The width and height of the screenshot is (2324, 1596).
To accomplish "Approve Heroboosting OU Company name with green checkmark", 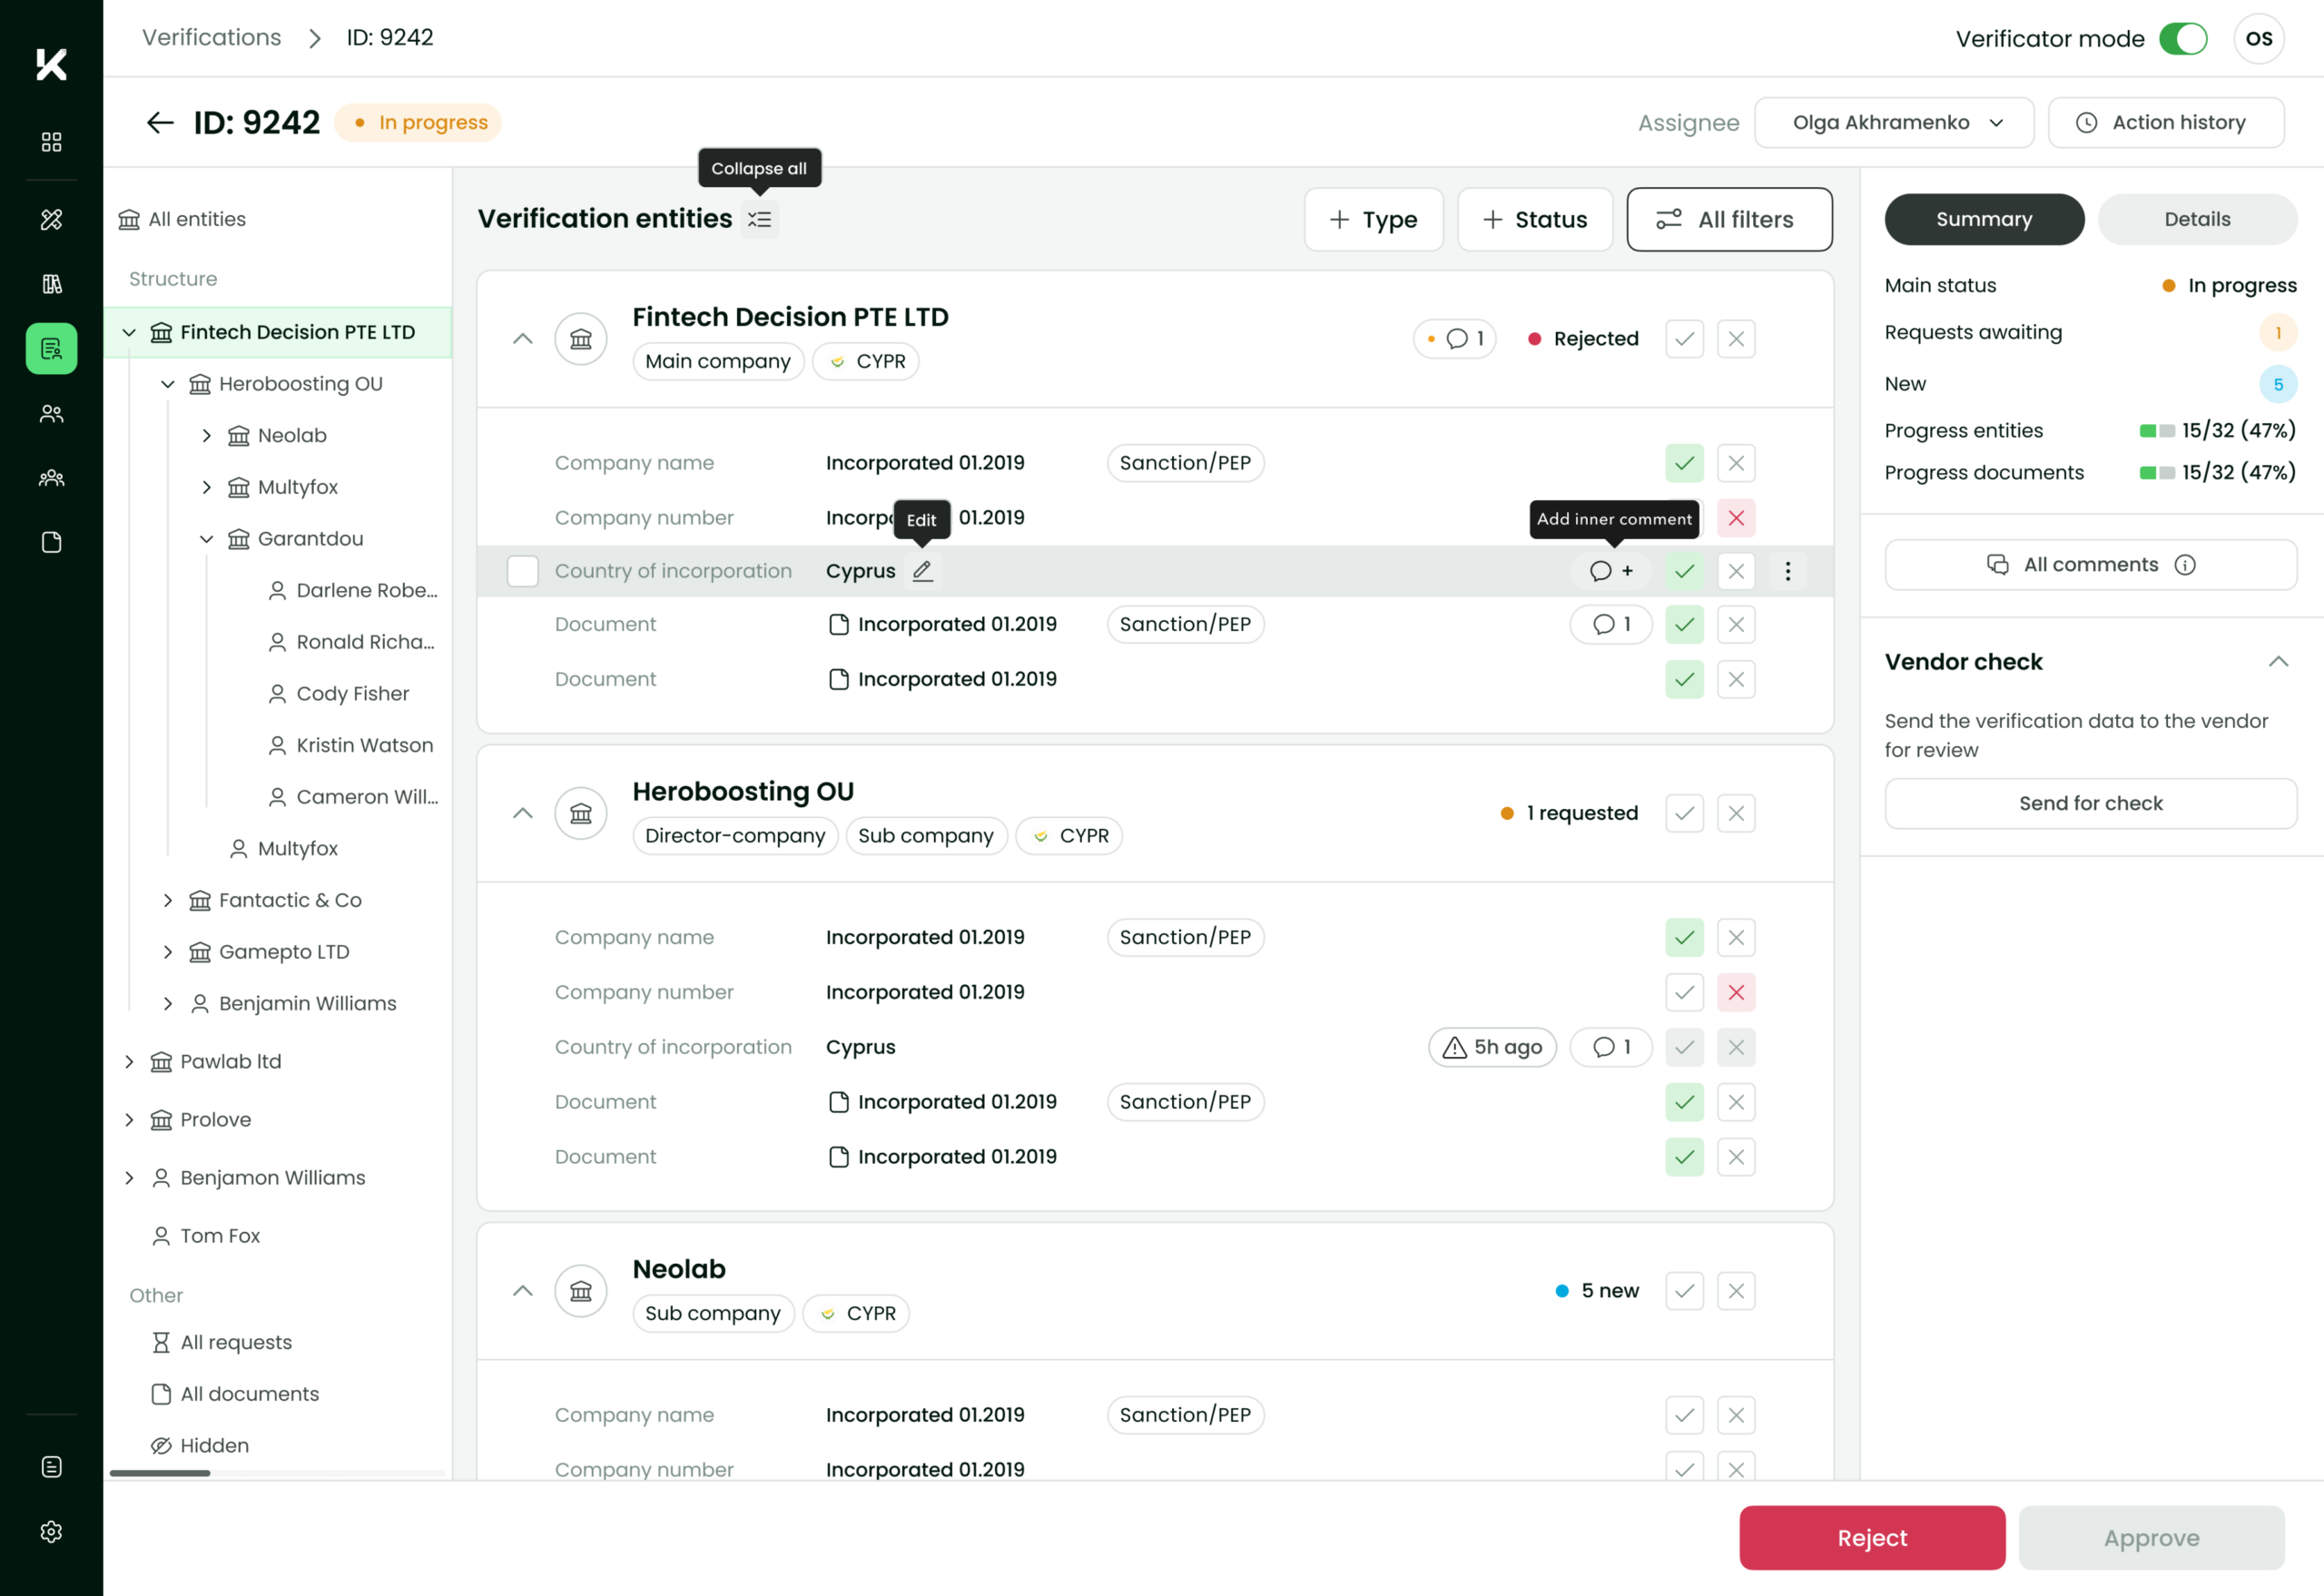I will [x=1684, y=937].
